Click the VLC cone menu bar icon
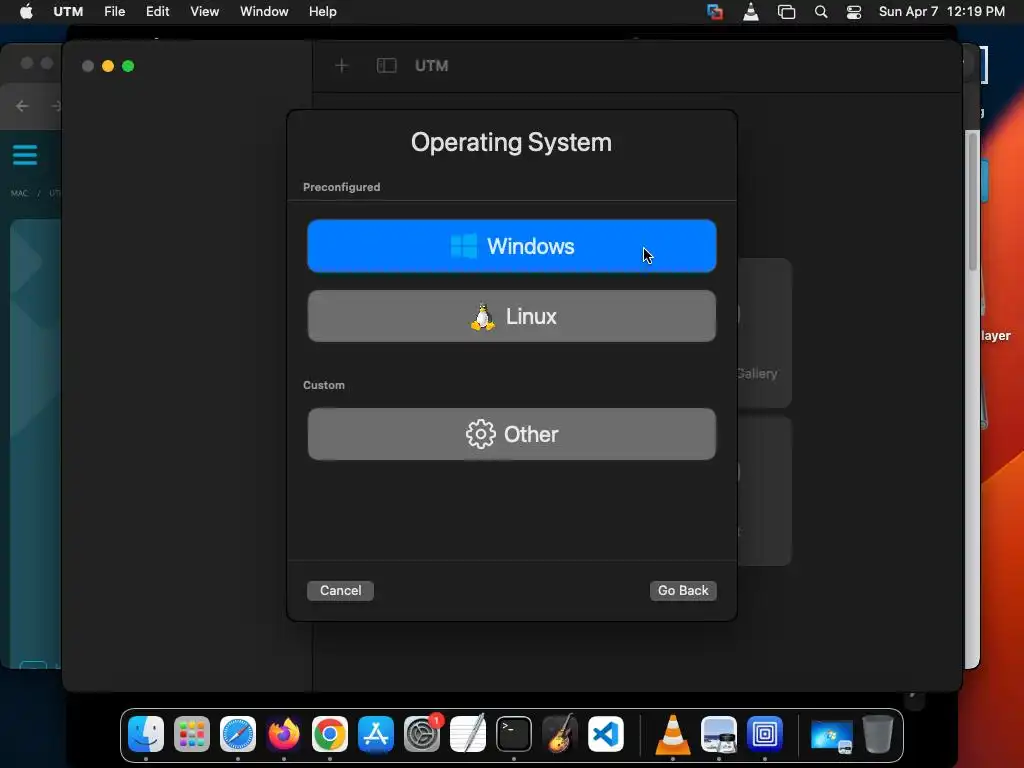 (751, 12)
